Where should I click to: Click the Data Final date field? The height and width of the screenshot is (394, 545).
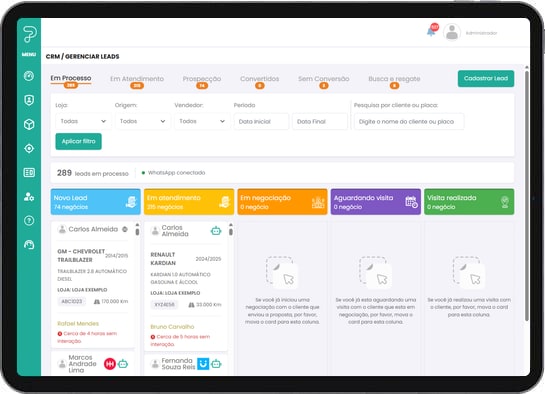320,122
